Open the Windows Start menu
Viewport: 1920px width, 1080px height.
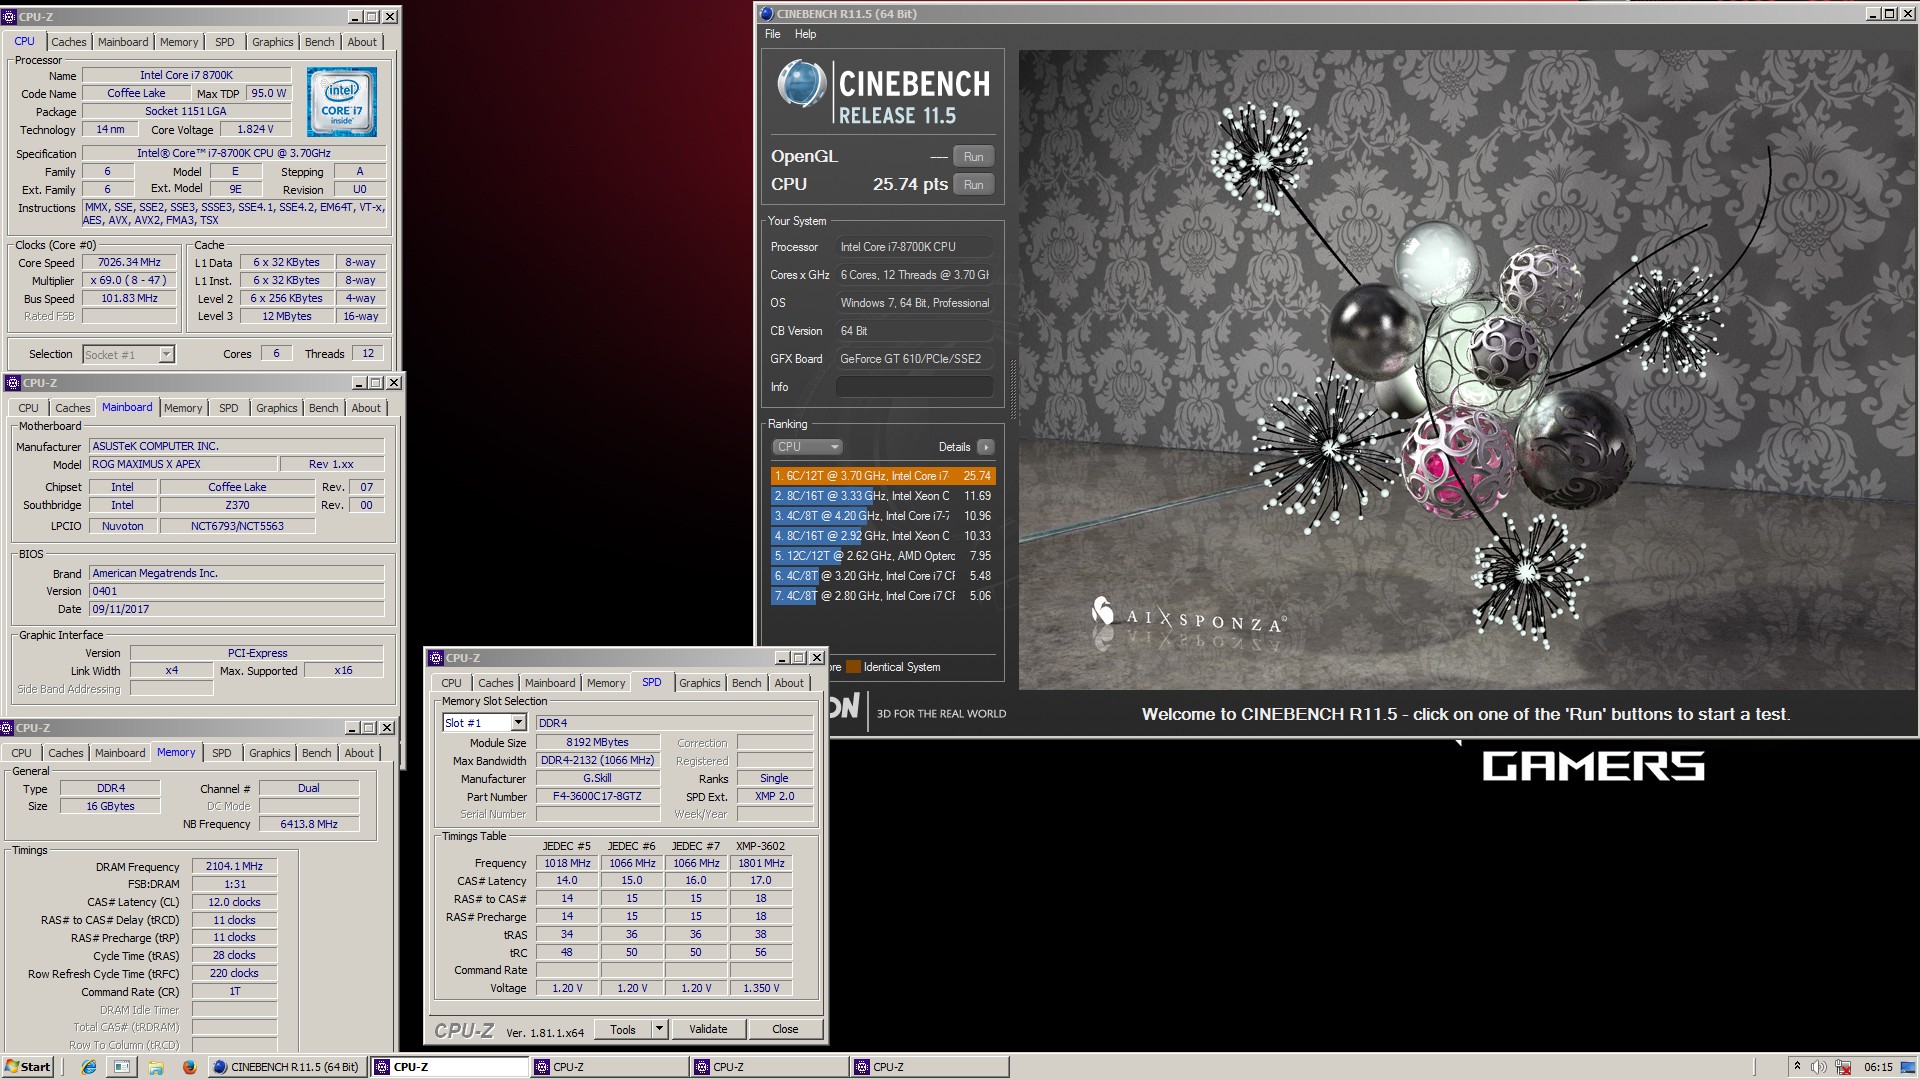coord(27,1067)
